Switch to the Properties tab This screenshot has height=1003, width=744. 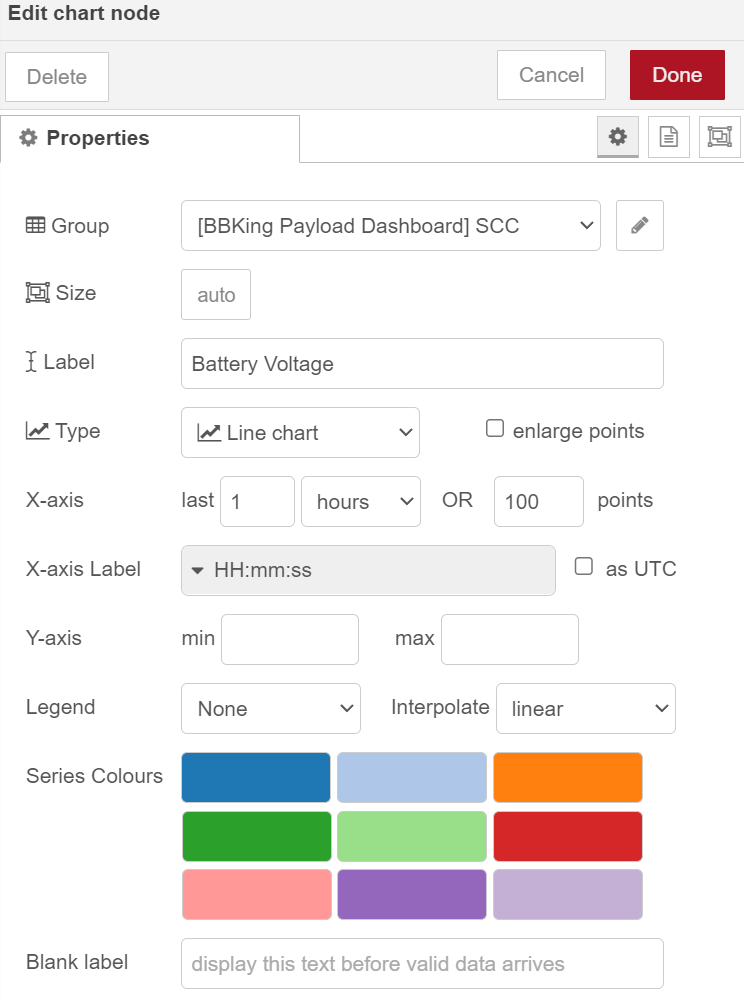pyautogui.click(x=150, y=138)
